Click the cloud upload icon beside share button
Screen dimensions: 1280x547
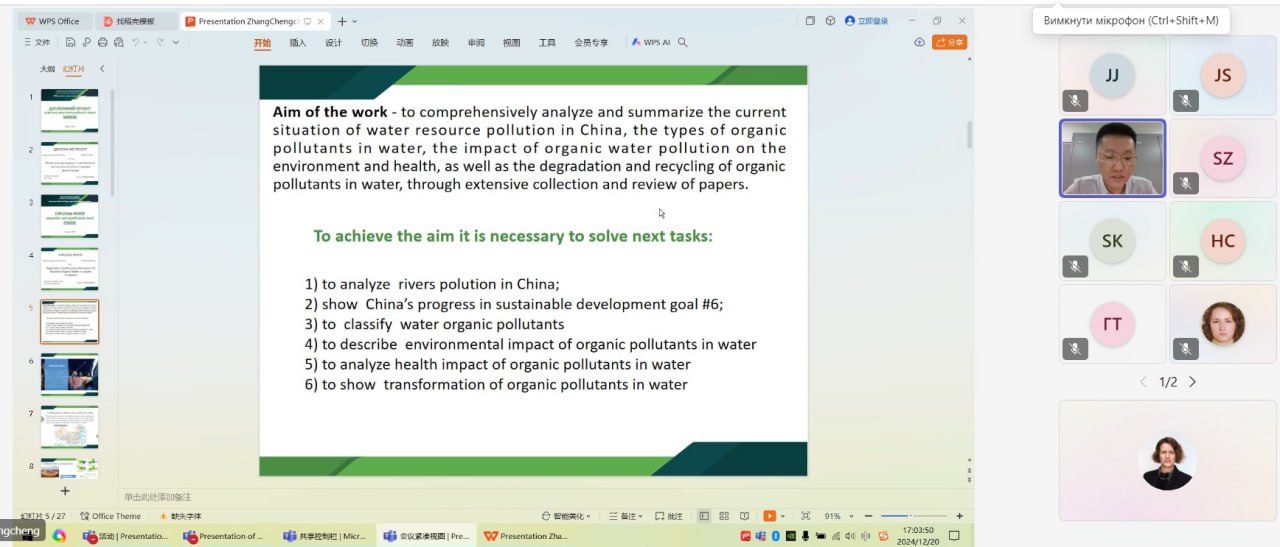919,42
